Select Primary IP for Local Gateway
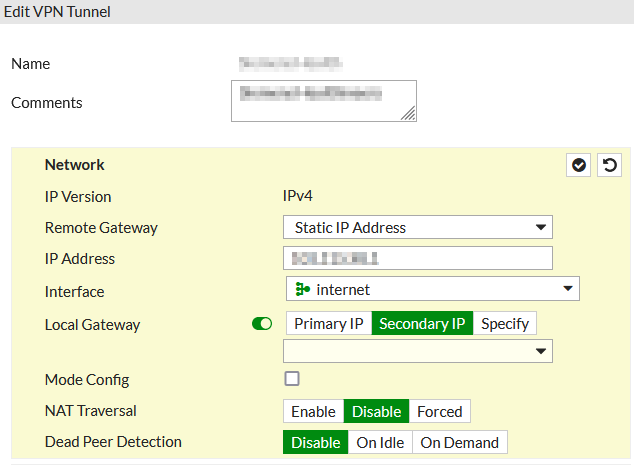 (x=328, y=324)
